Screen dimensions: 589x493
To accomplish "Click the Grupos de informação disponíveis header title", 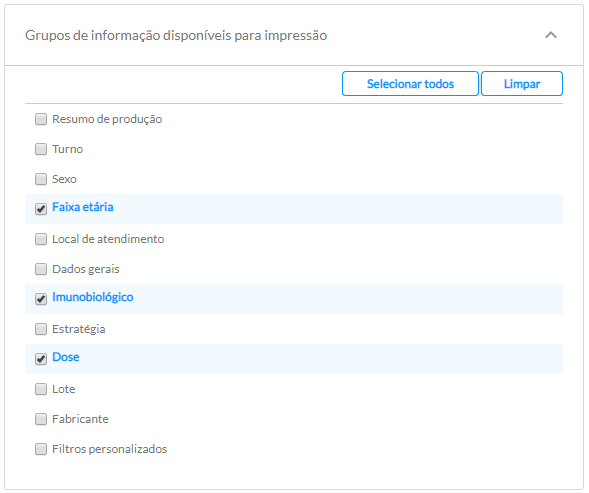I will (x=176, y=35).
